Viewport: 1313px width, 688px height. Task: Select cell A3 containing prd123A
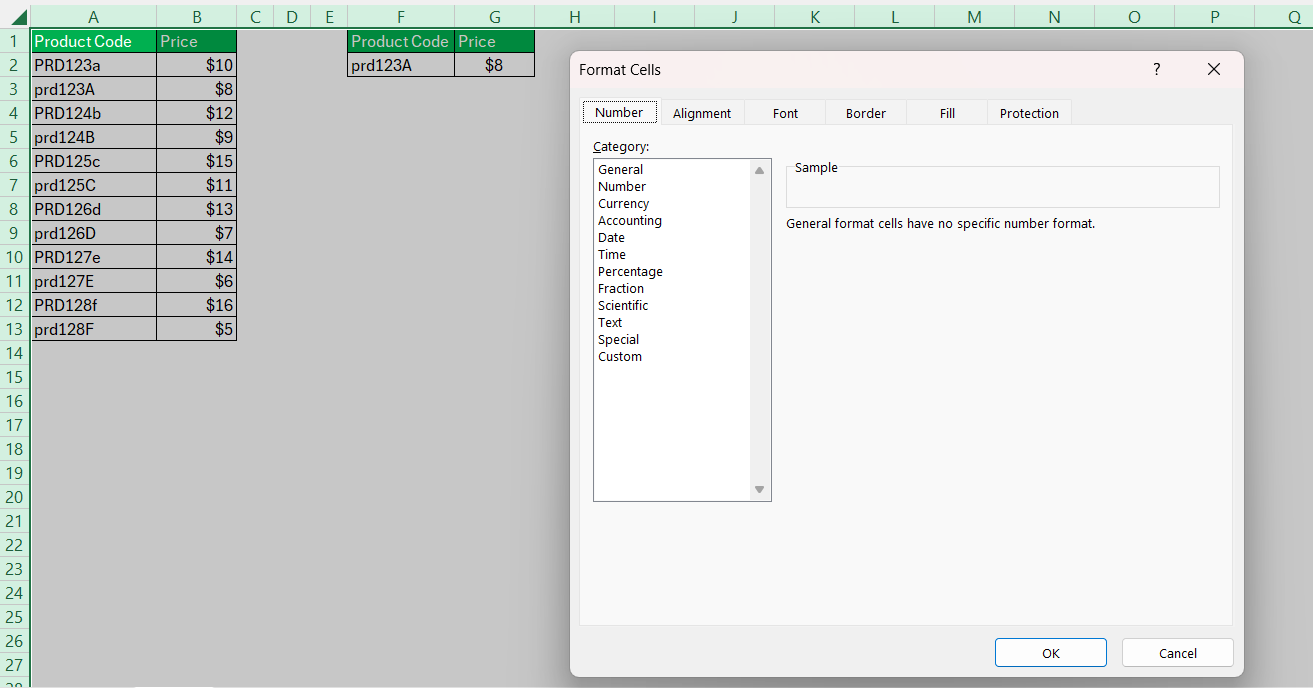click(94, 89)
